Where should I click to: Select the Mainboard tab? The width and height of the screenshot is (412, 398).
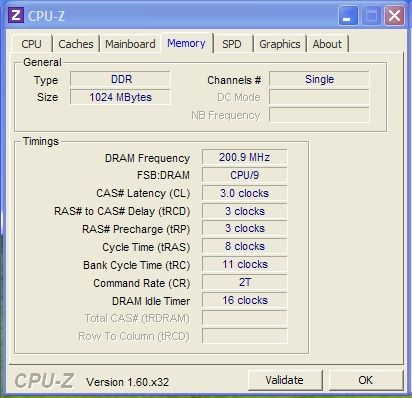point(130,44)
